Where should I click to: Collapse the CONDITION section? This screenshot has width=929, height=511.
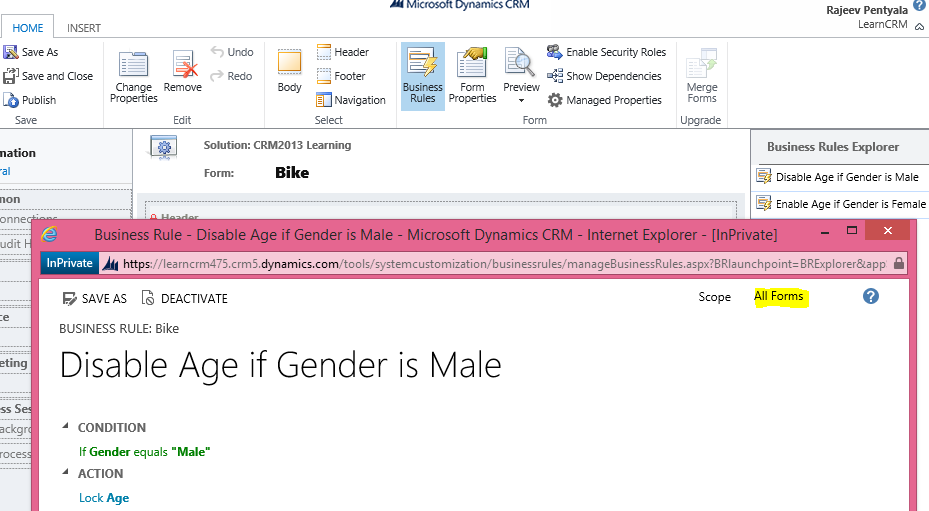(x=66, y=427)
